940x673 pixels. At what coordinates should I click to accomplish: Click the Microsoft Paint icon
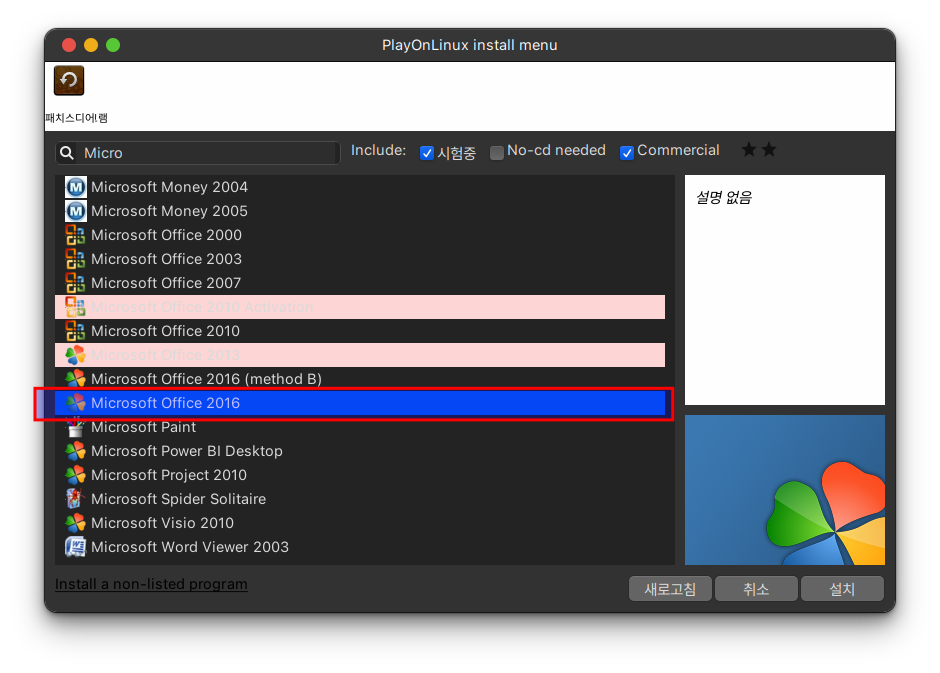click(76, 427)
